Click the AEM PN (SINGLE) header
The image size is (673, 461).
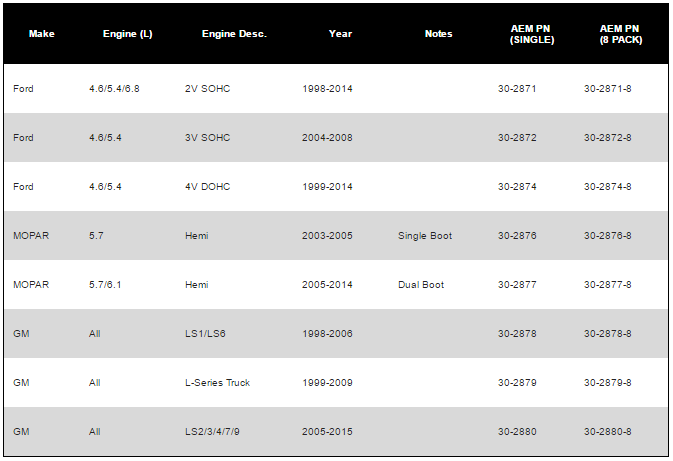point(525,34)
